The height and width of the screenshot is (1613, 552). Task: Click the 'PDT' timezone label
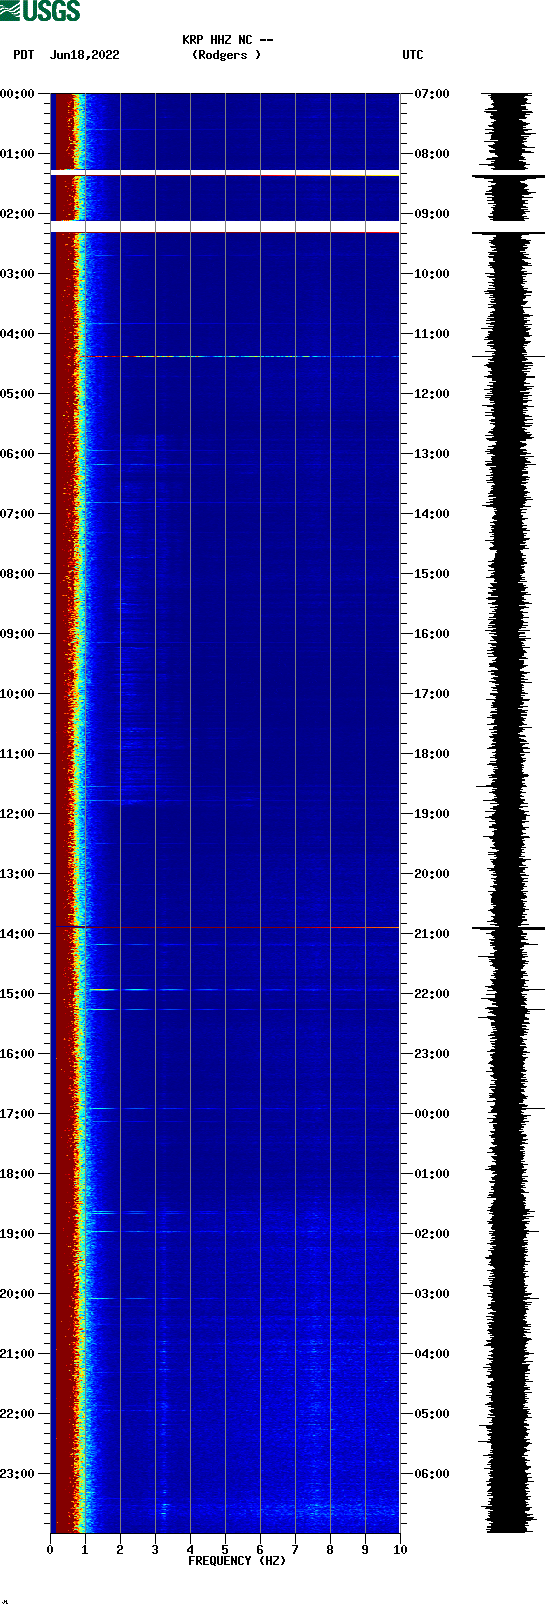[24, 55]
